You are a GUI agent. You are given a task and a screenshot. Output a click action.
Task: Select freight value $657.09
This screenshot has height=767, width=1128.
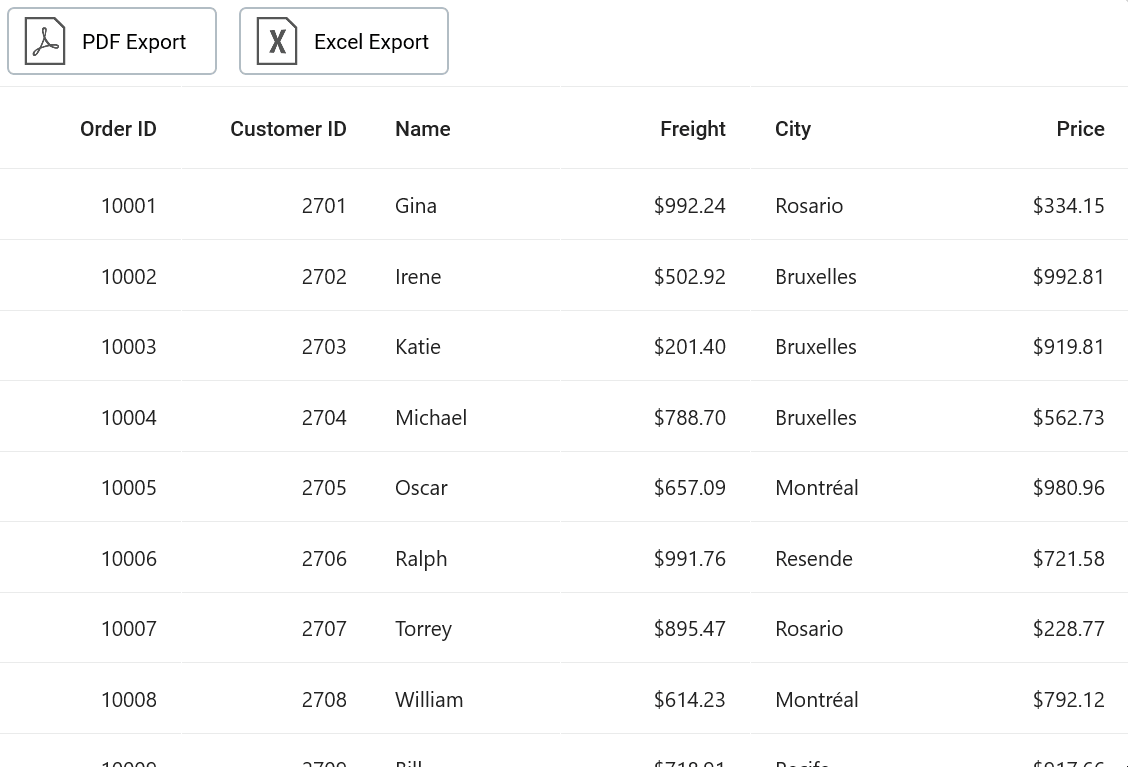[x=690, y=488]
